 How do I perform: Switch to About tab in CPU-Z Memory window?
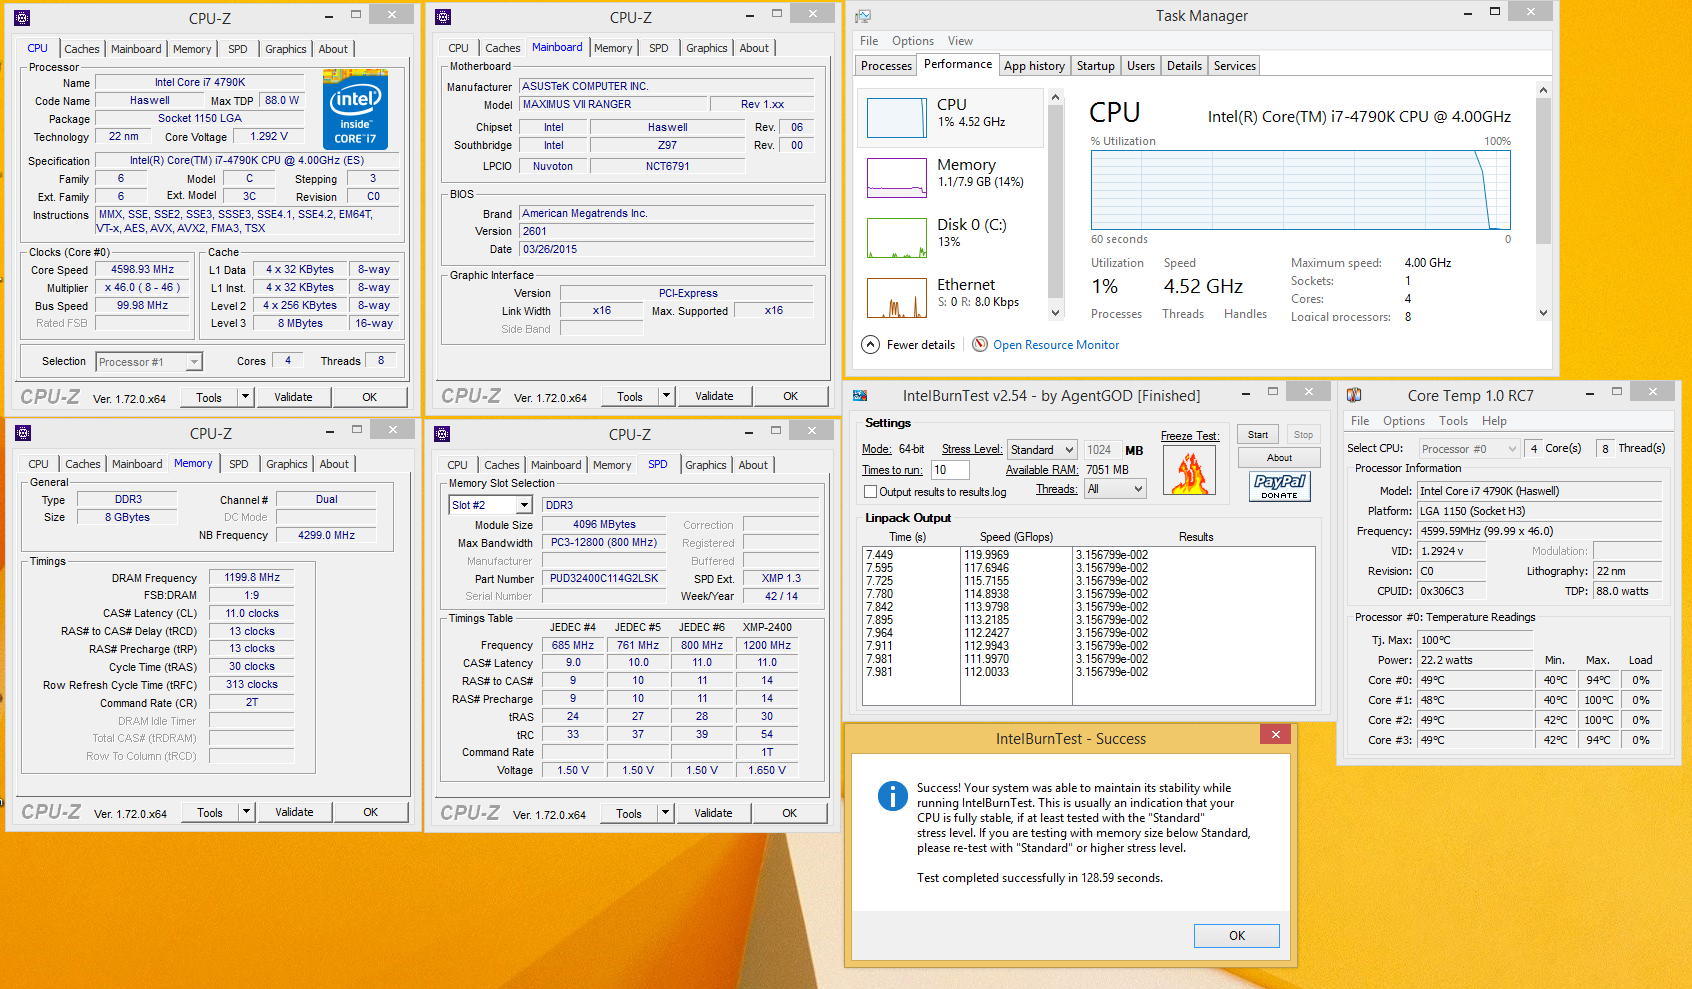coord(334,464)
